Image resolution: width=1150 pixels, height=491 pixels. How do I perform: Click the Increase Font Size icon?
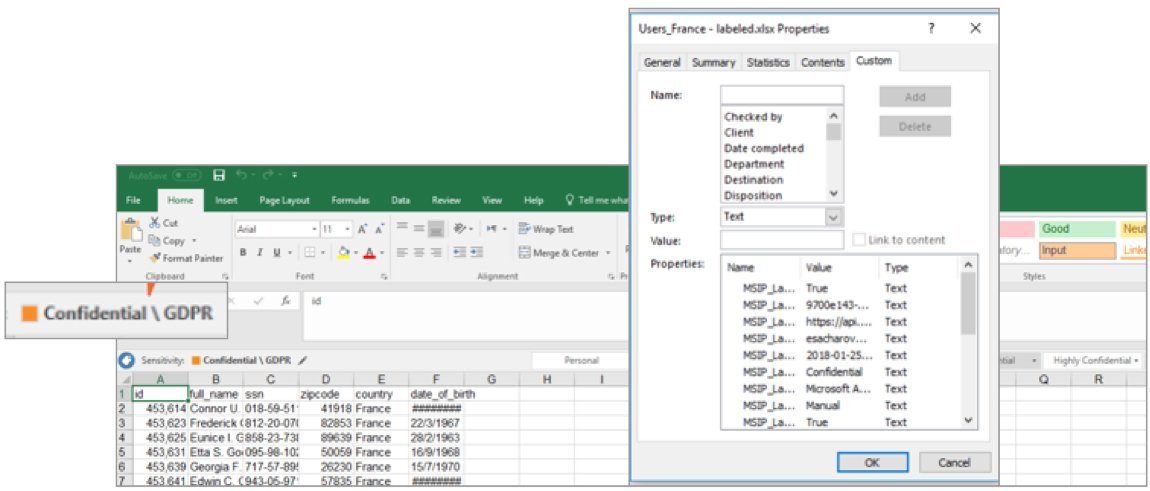(x=363, y=229)
